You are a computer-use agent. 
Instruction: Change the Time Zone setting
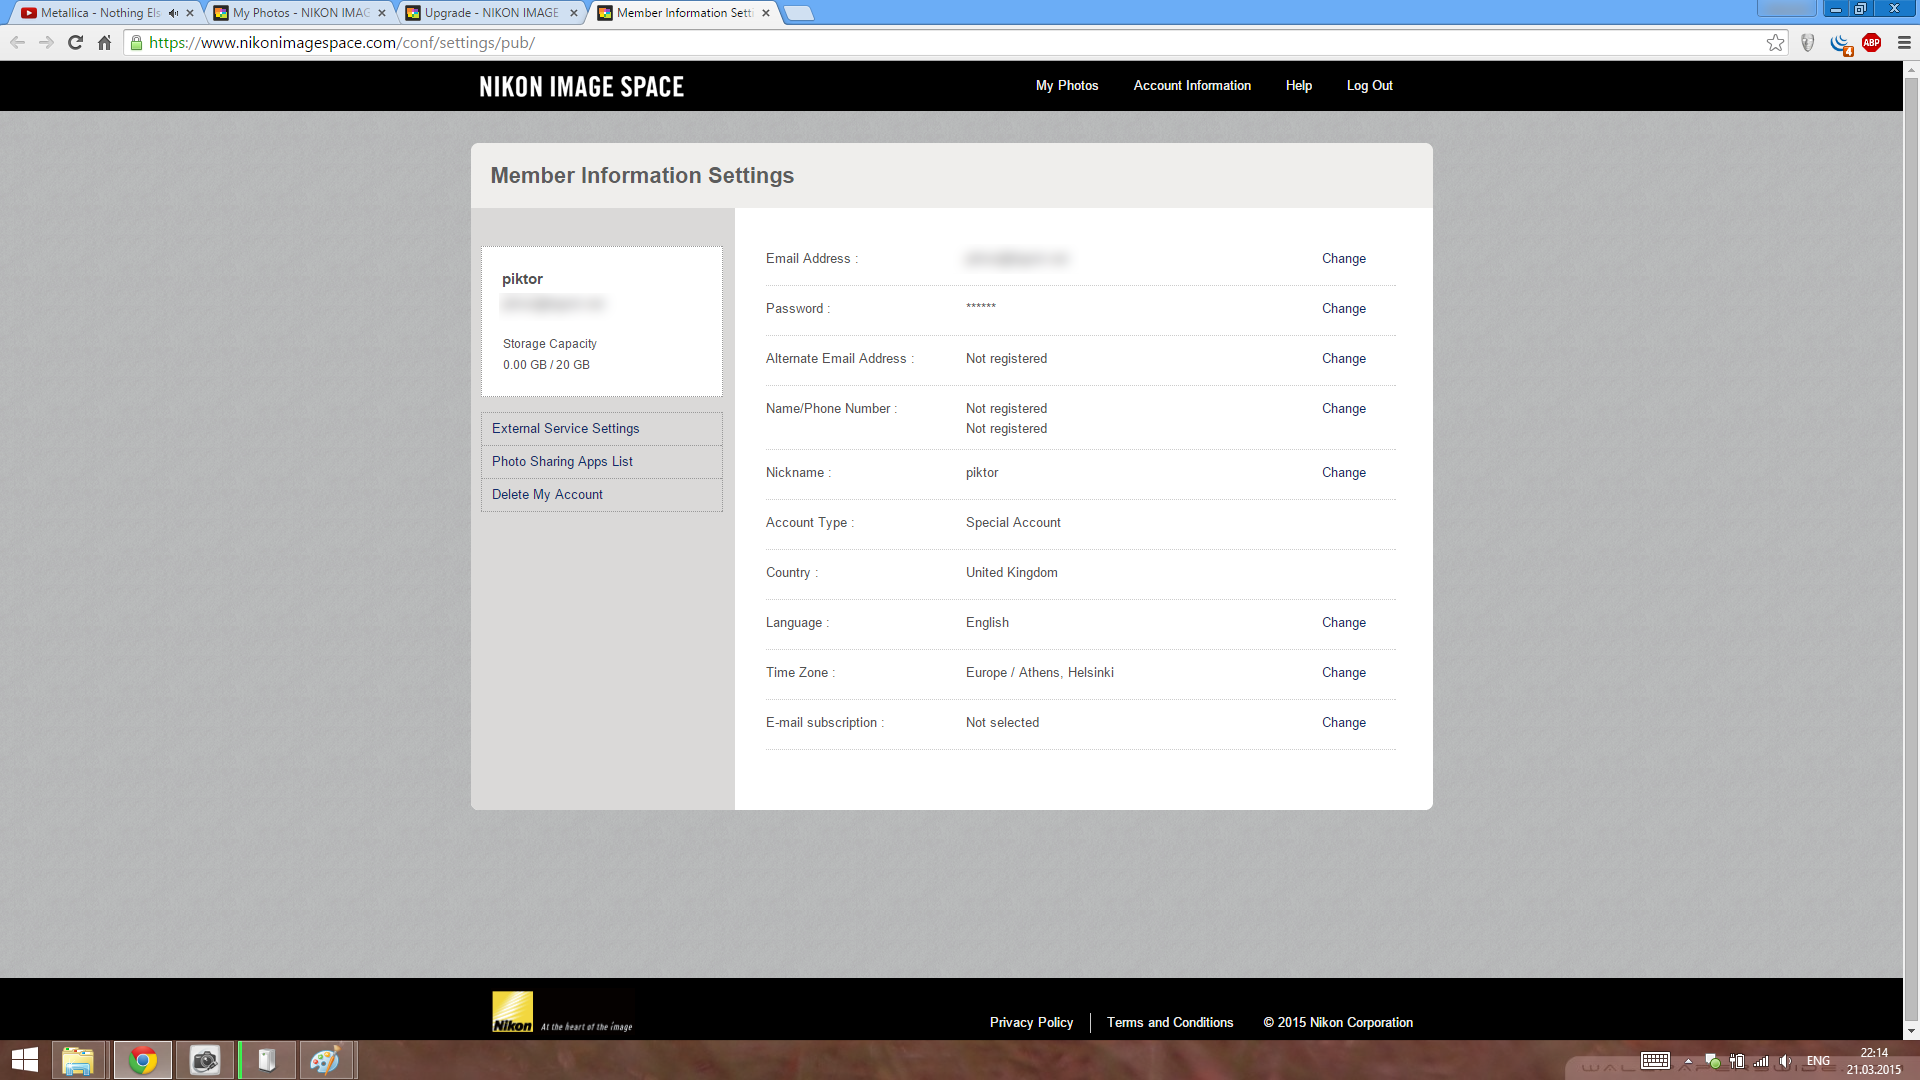pyautogui.click(x=1343, y=673)
